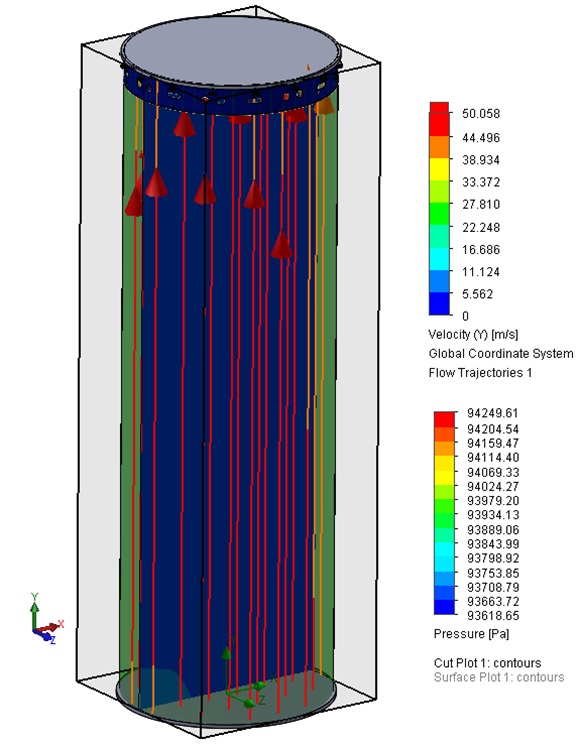Click the blue swatch at the bottom of the velocity legend
578x747 pixels.
(x=439, y=303)
